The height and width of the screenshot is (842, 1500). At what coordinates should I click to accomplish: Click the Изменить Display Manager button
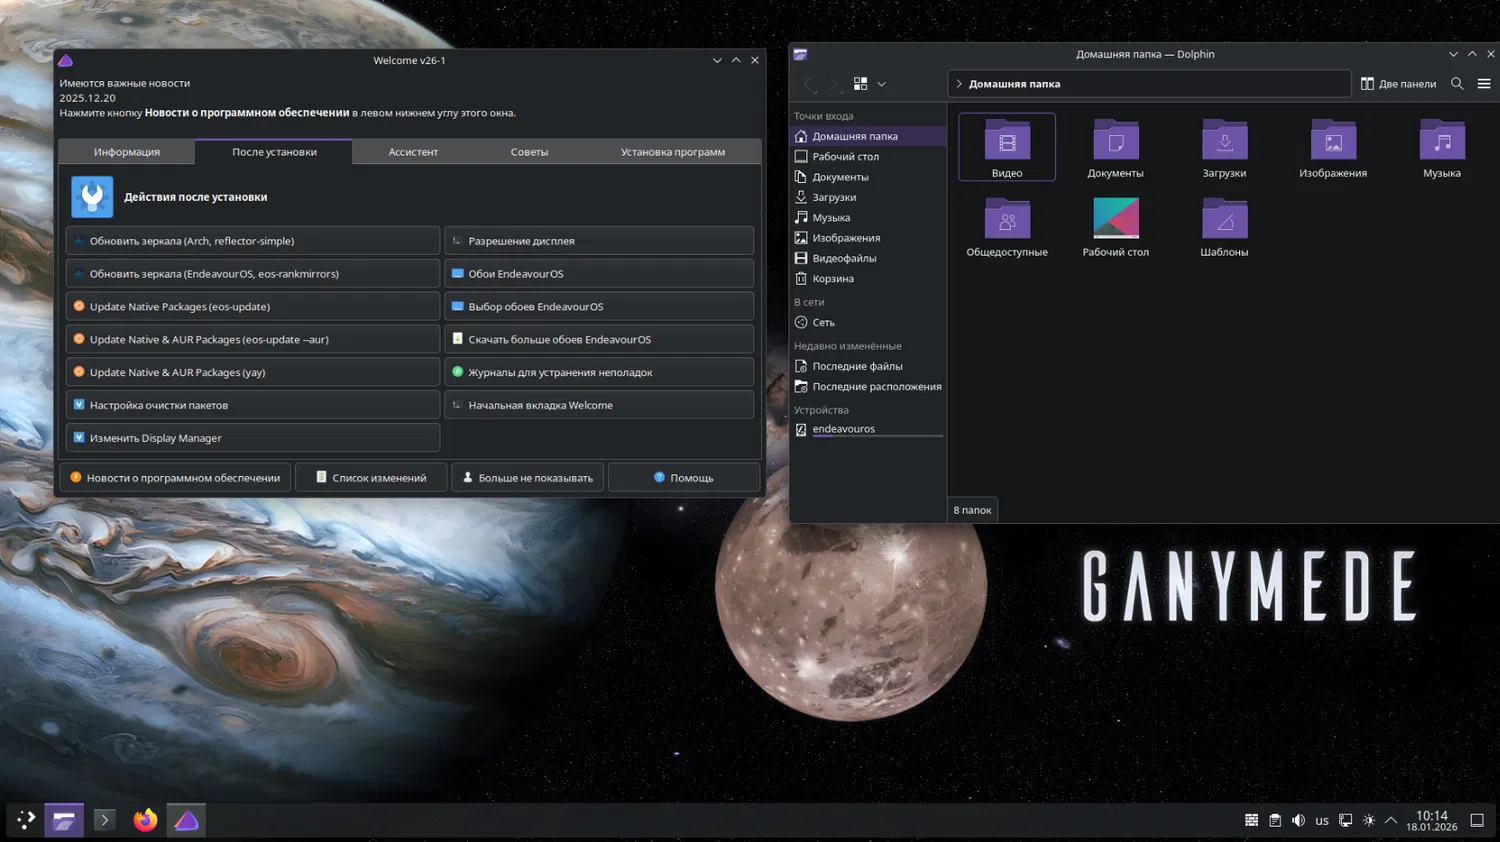click(x=253, y=438)
